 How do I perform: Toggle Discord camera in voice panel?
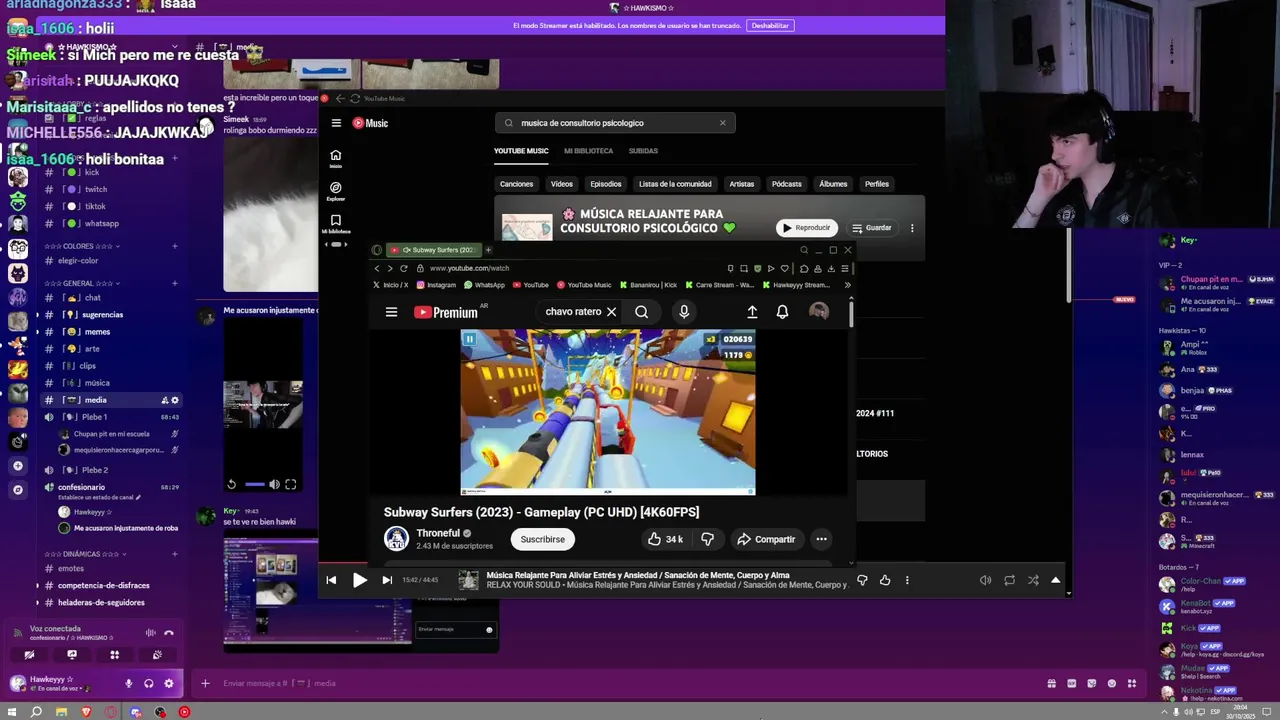(x=29, y=655)
